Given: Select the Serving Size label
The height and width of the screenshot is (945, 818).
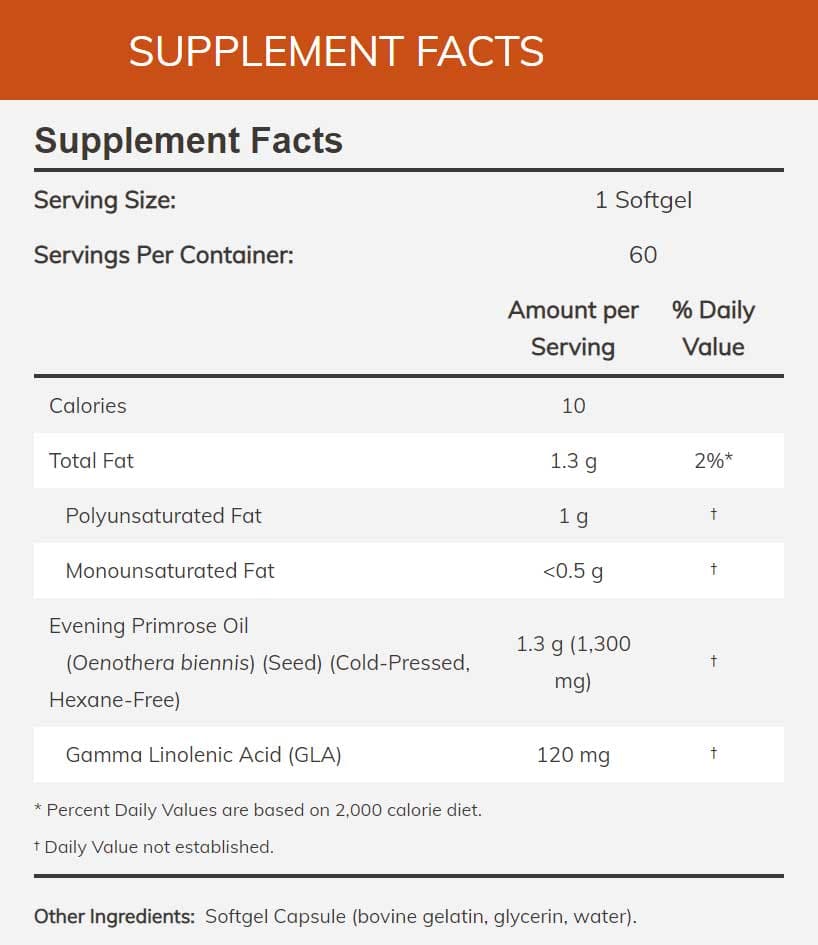Looking at the screenshot, I should coord(105,200).
